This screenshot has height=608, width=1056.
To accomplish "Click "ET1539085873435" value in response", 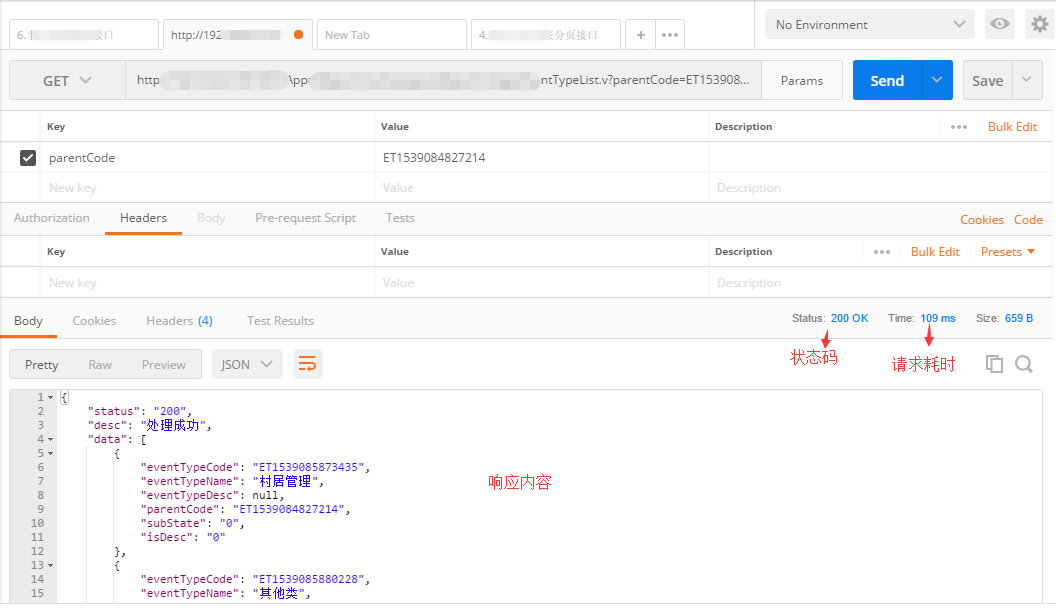I will click(308, 467).
